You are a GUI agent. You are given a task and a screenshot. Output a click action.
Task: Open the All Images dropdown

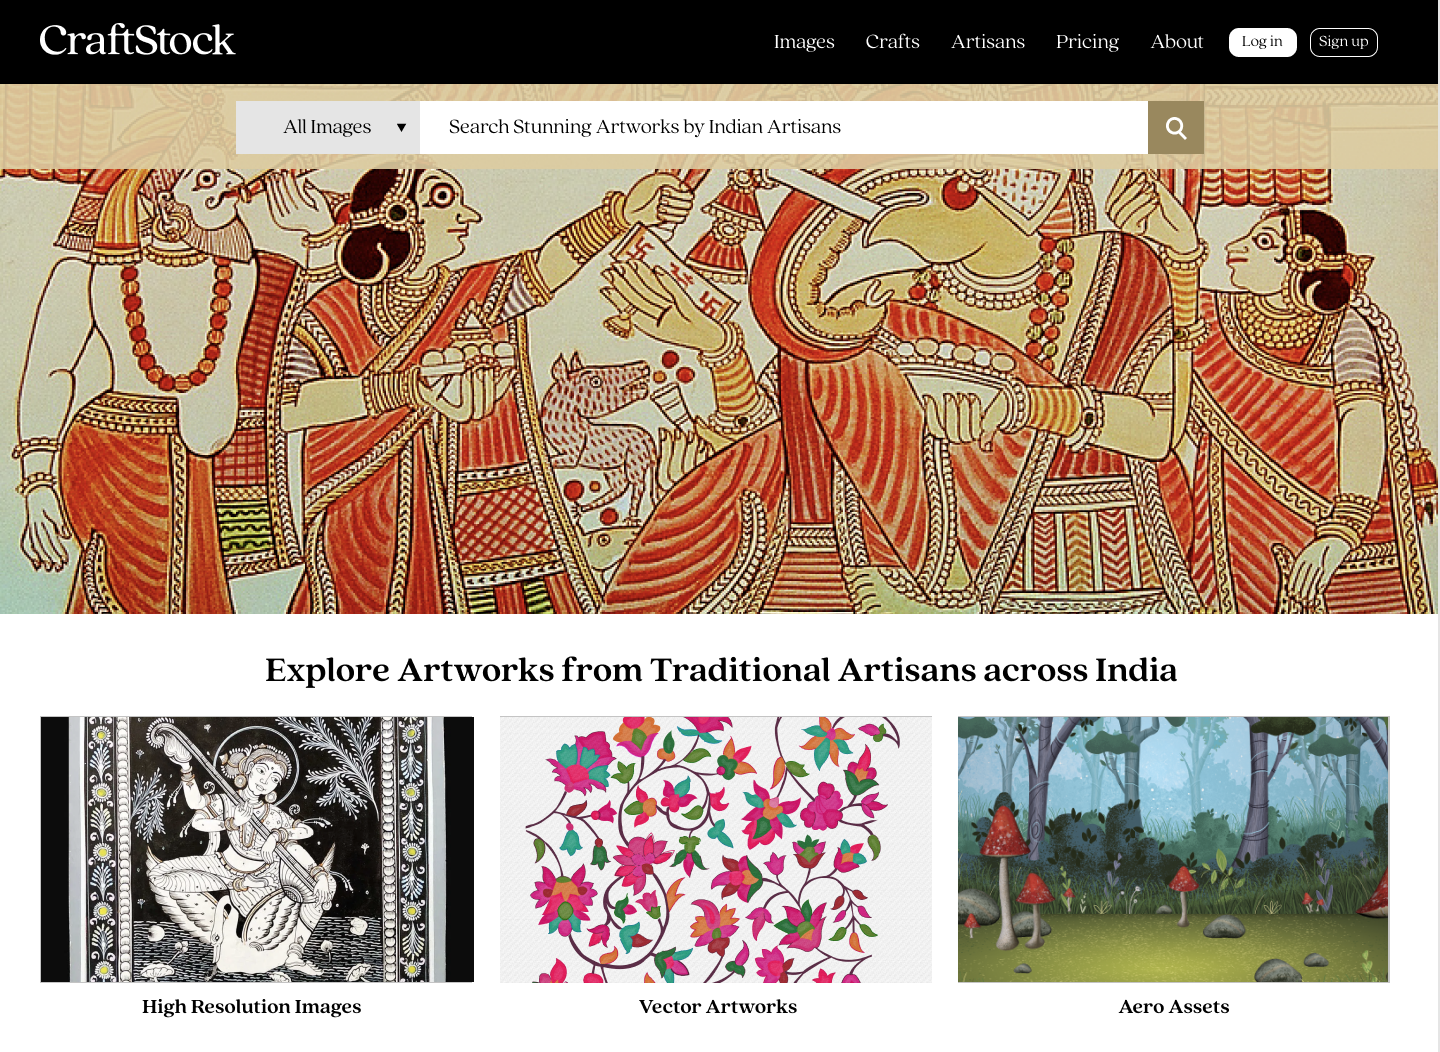[x=328, y=128]
